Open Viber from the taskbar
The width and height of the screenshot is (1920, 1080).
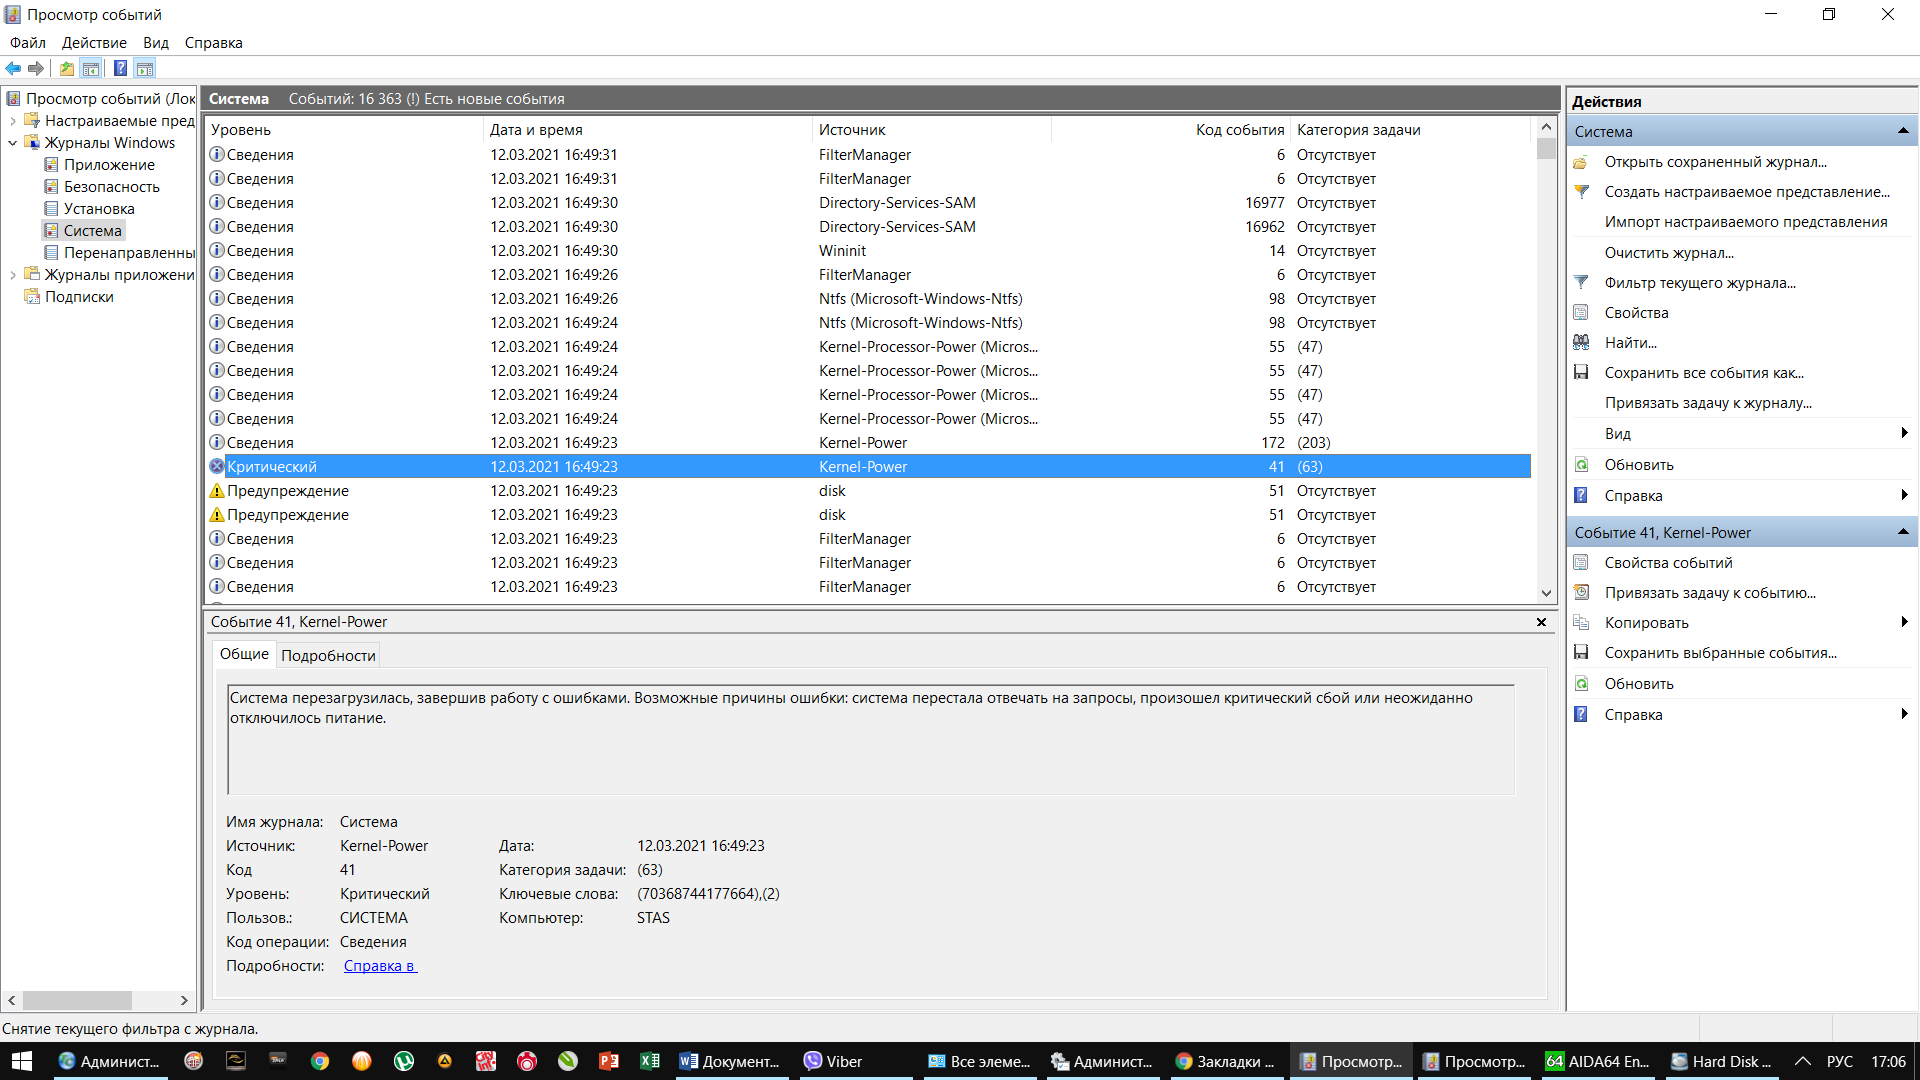pos(833,1061)
